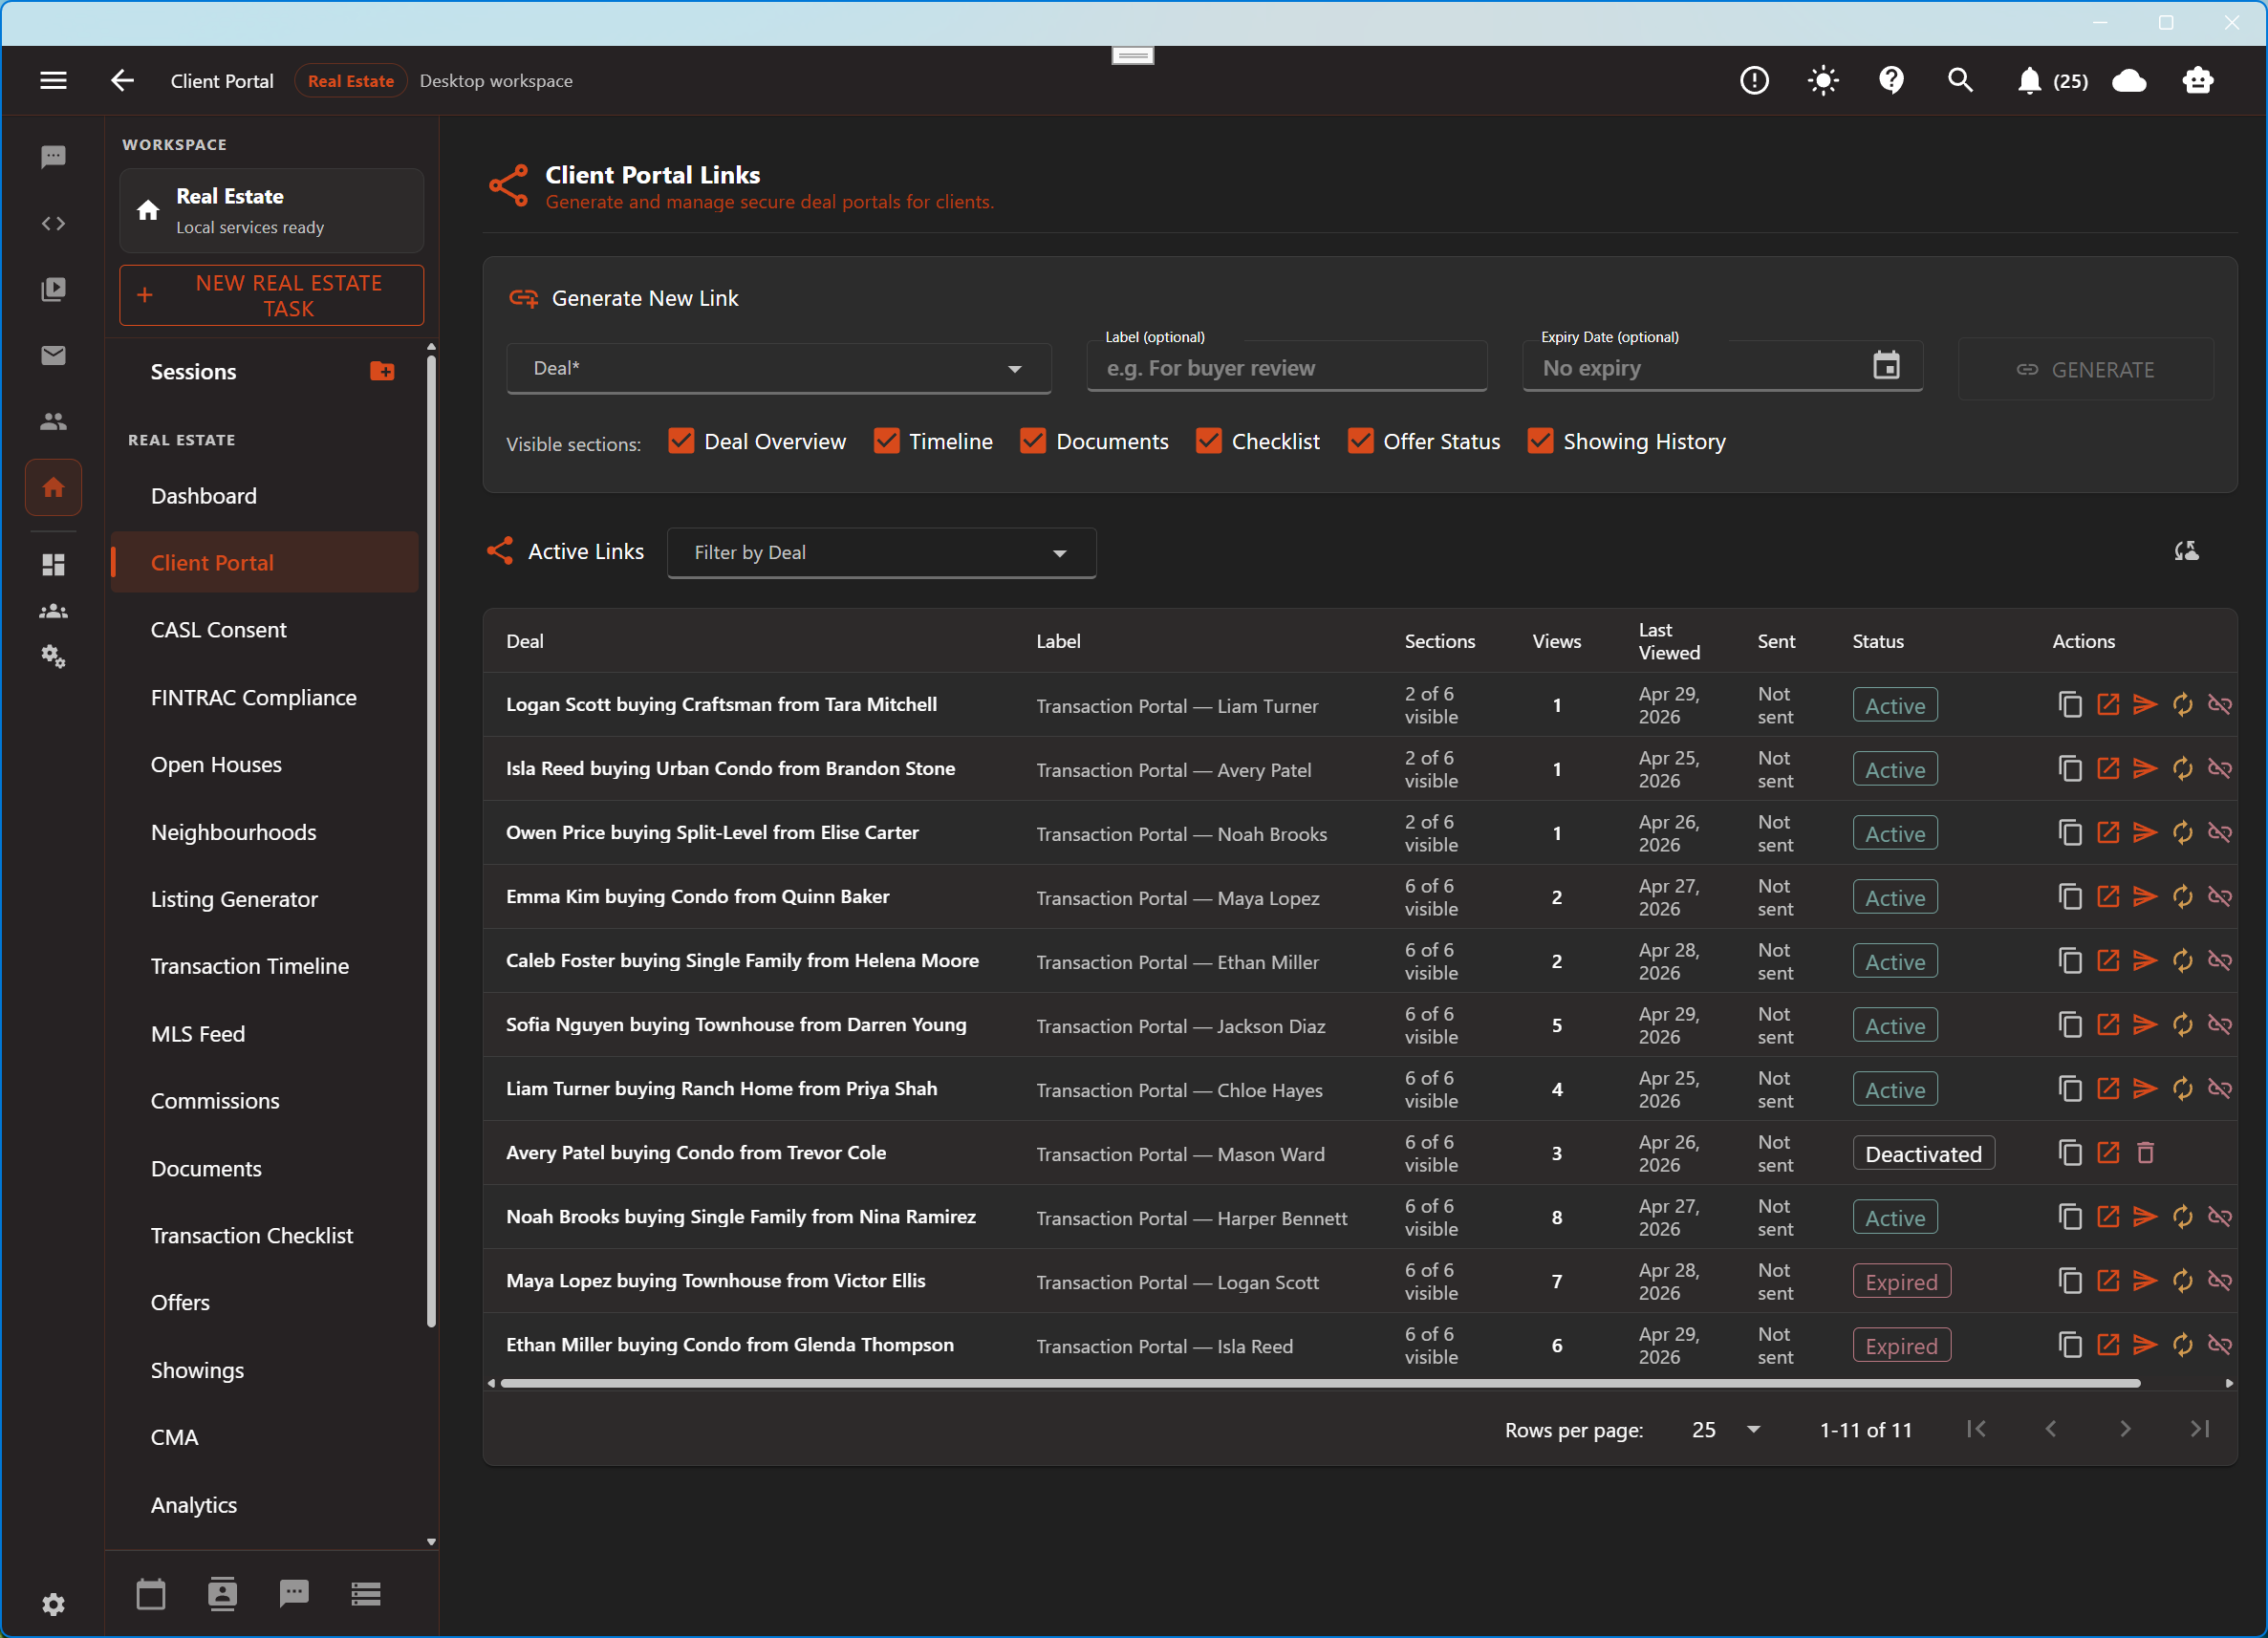
Task: Uncheck Offer Status section
Action: pyautogui.click(x=1360, y=441)
